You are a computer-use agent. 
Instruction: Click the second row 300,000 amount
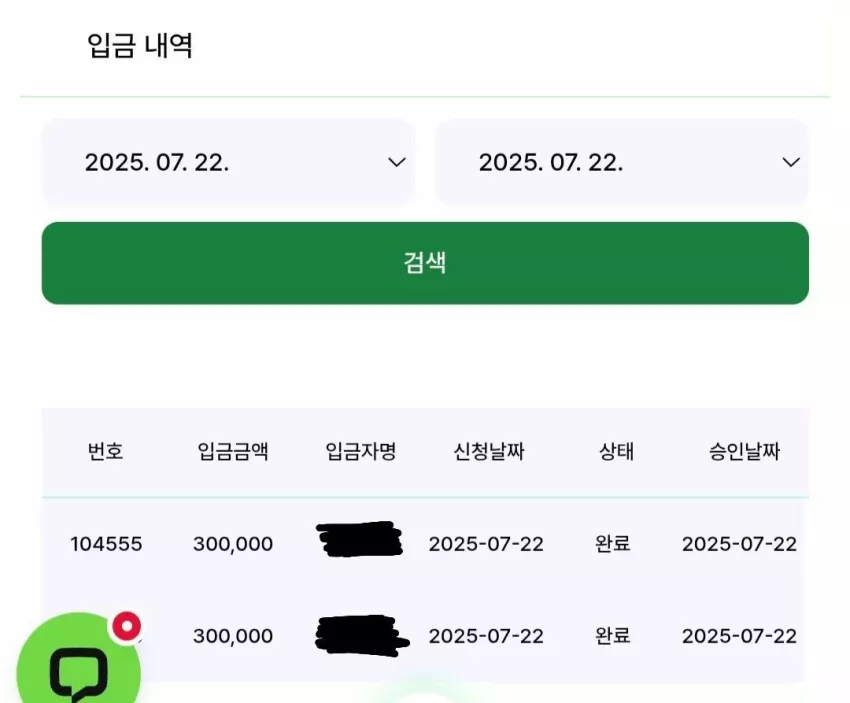233,636
